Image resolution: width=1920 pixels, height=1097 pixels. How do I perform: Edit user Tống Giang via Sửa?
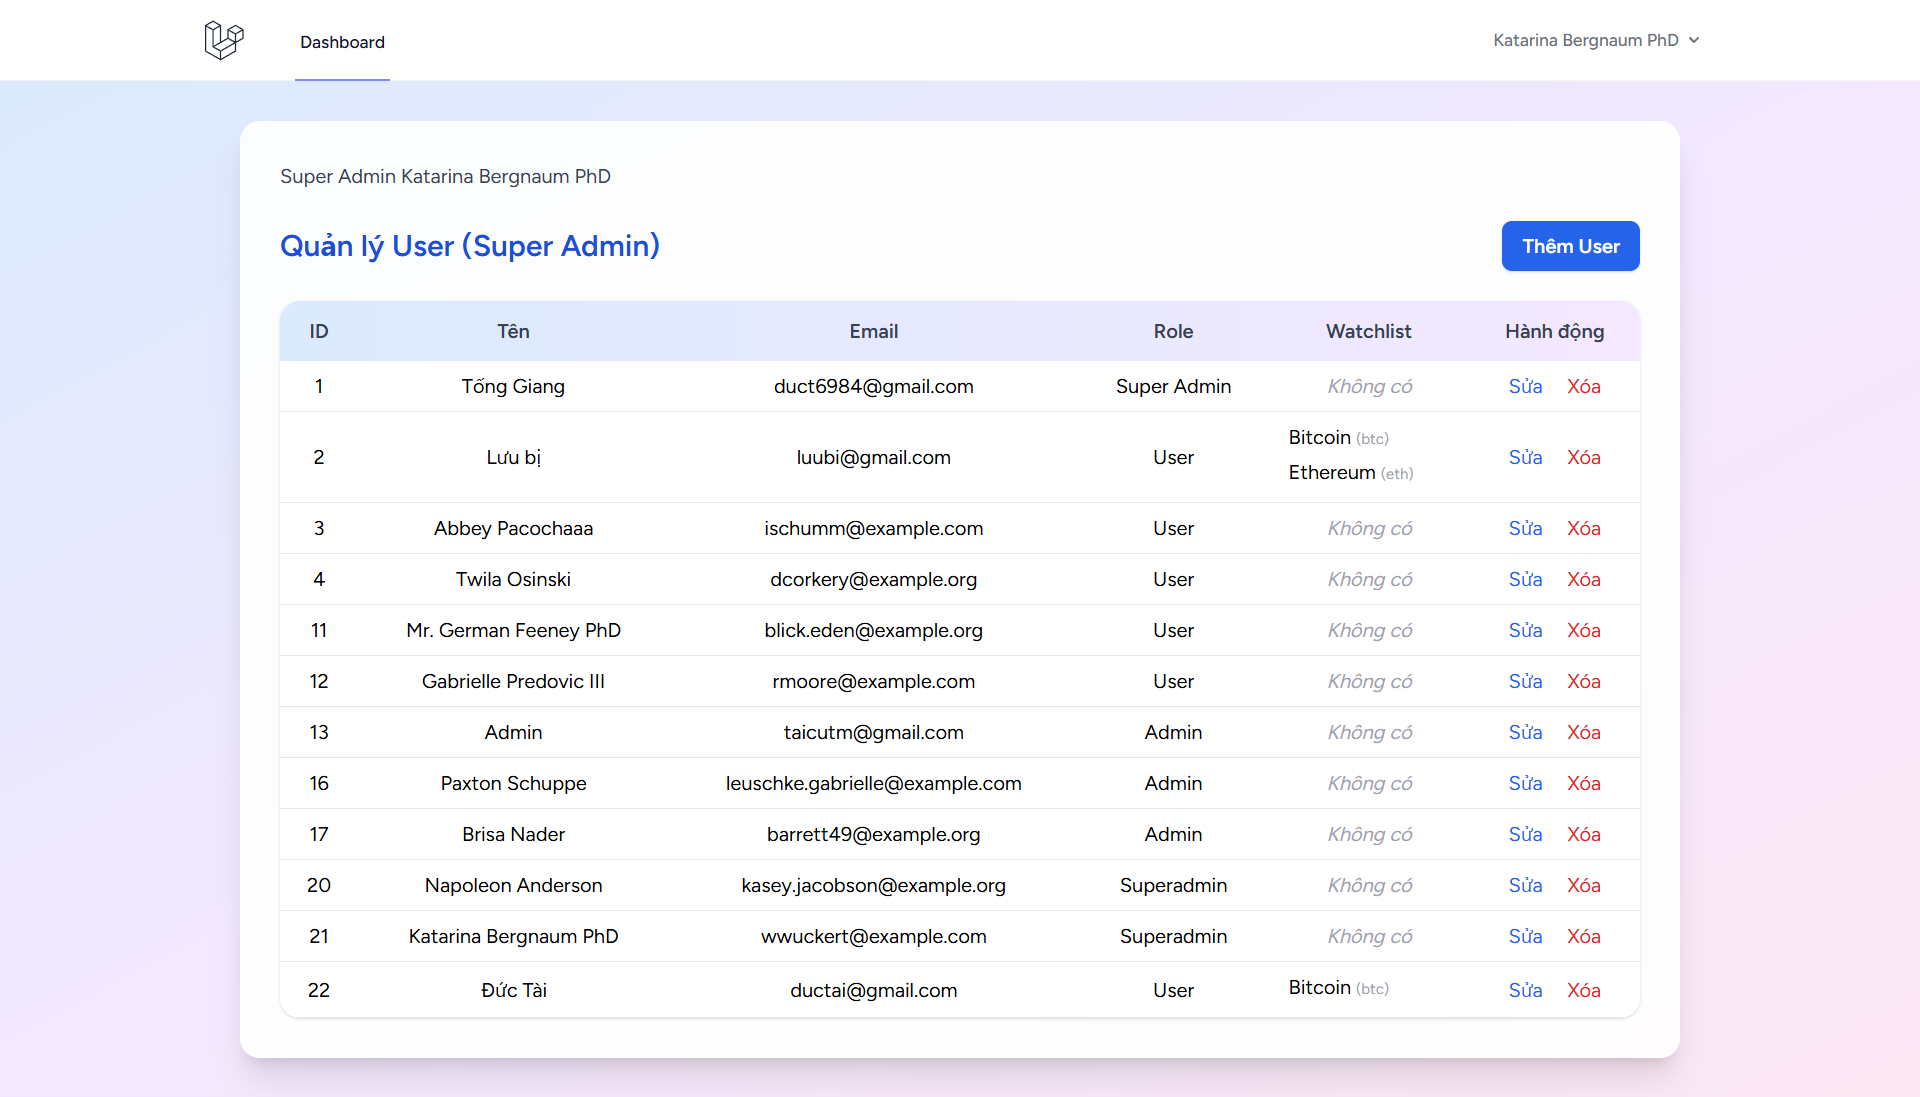point(1525,387)
